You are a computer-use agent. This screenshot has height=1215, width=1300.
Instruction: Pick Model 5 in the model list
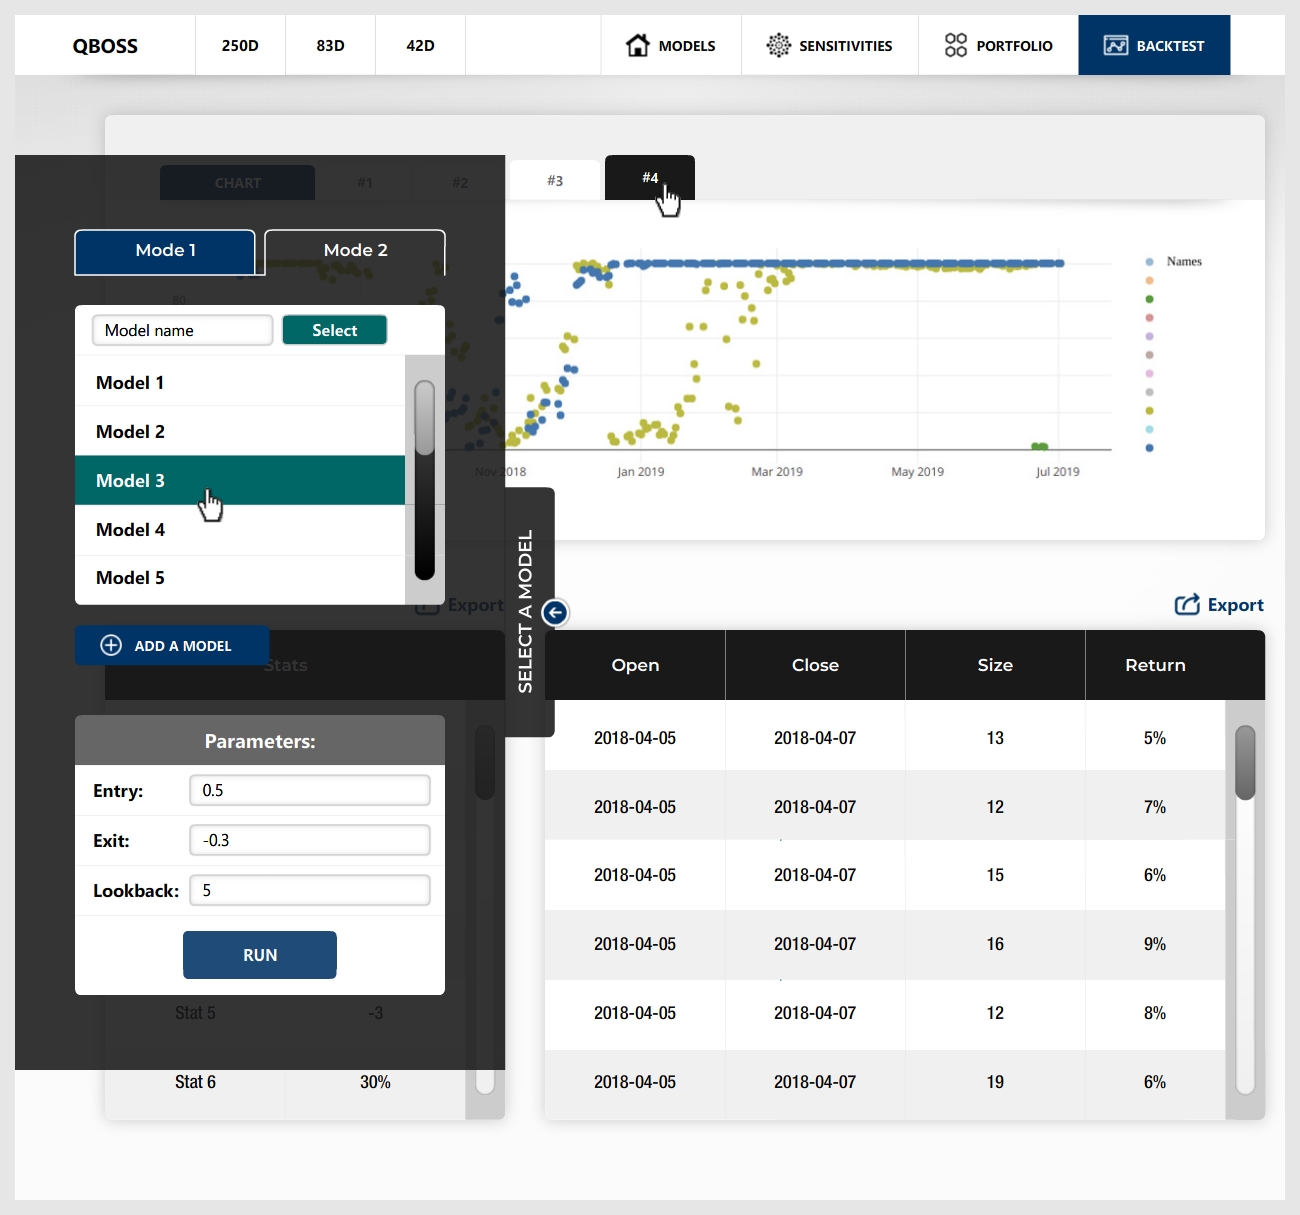[240, 578]
